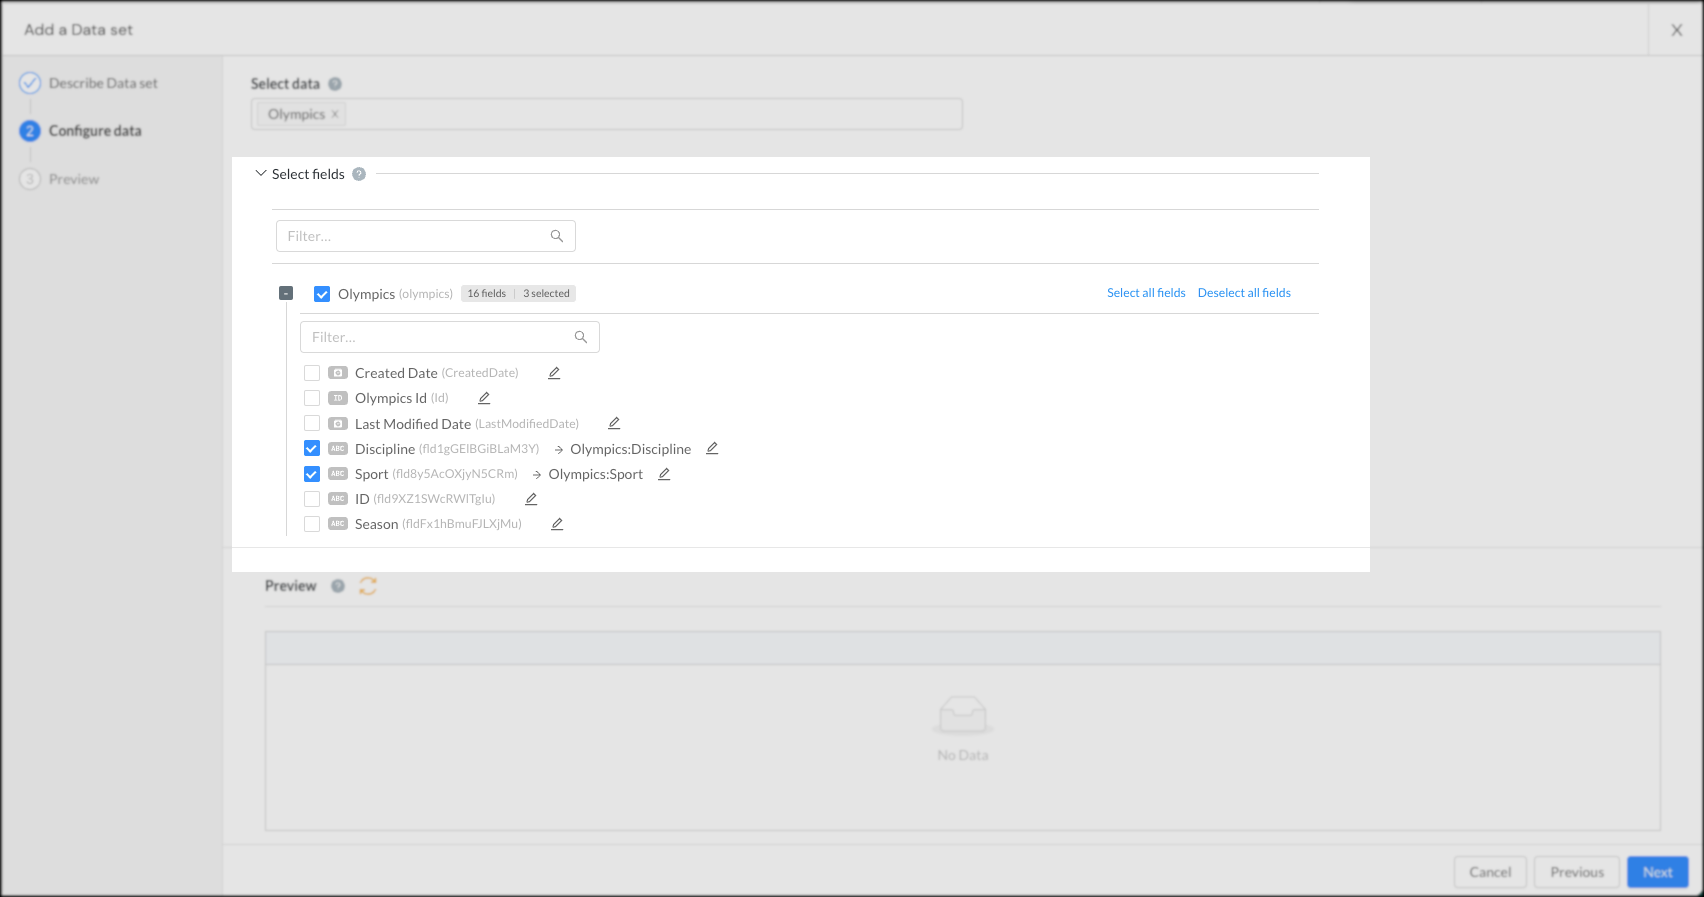Open the Select data dropdown

607,114
